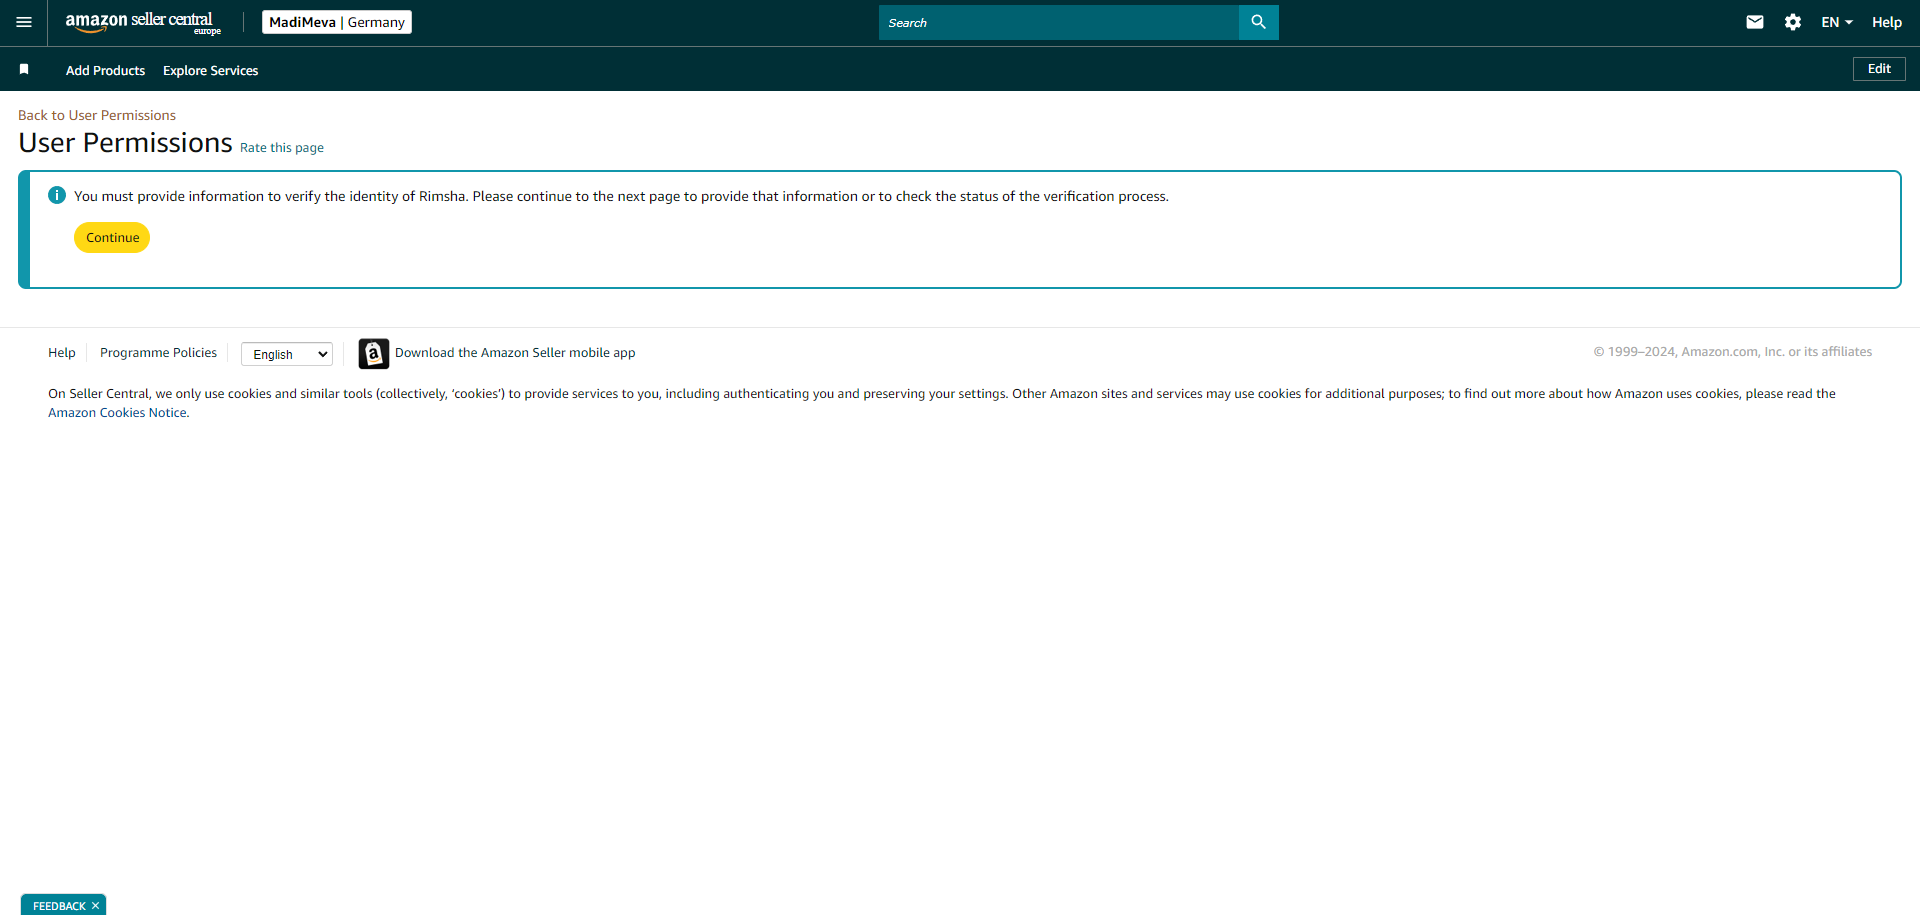Image resolution: width=1920 pixels, height=915 pixels.
Task: Expand the EN language dropdown
Action: [1837, 22]
